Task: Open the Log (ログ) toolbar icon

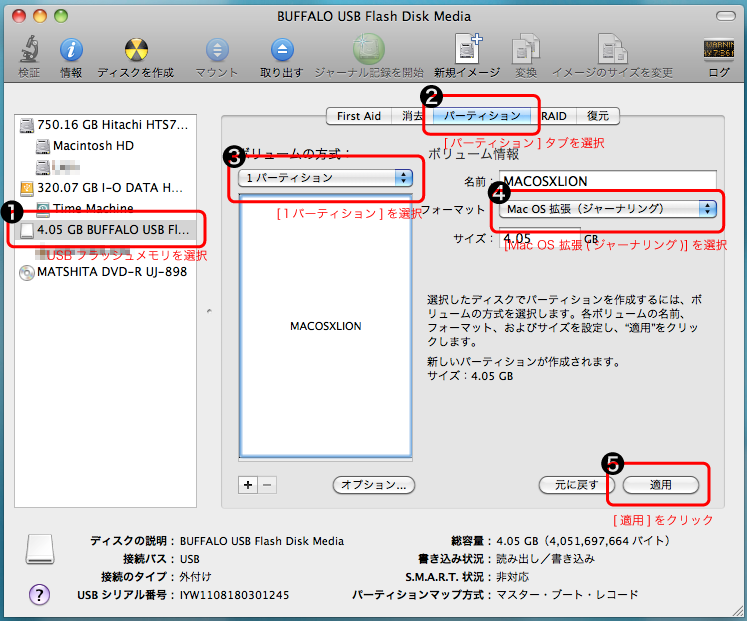Action: pyautogui.click(x=719, y=49)
